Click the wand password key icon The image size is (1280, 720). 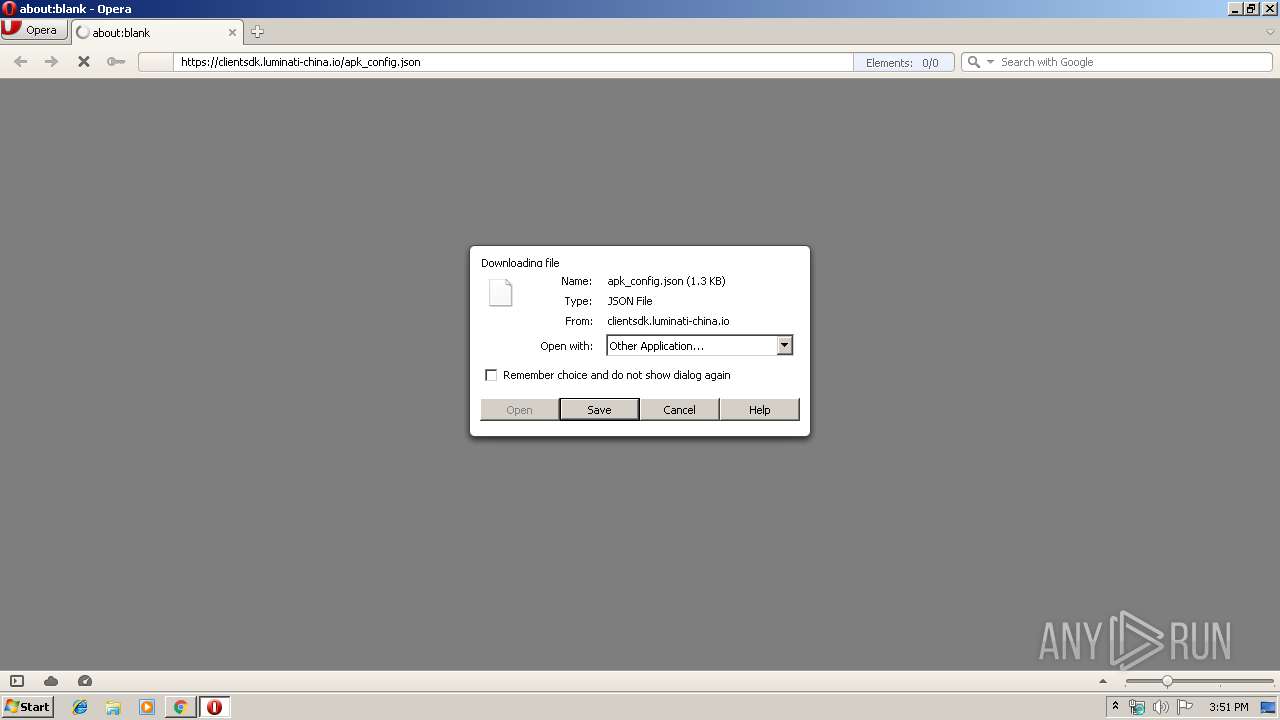click(x=116, y=62)
